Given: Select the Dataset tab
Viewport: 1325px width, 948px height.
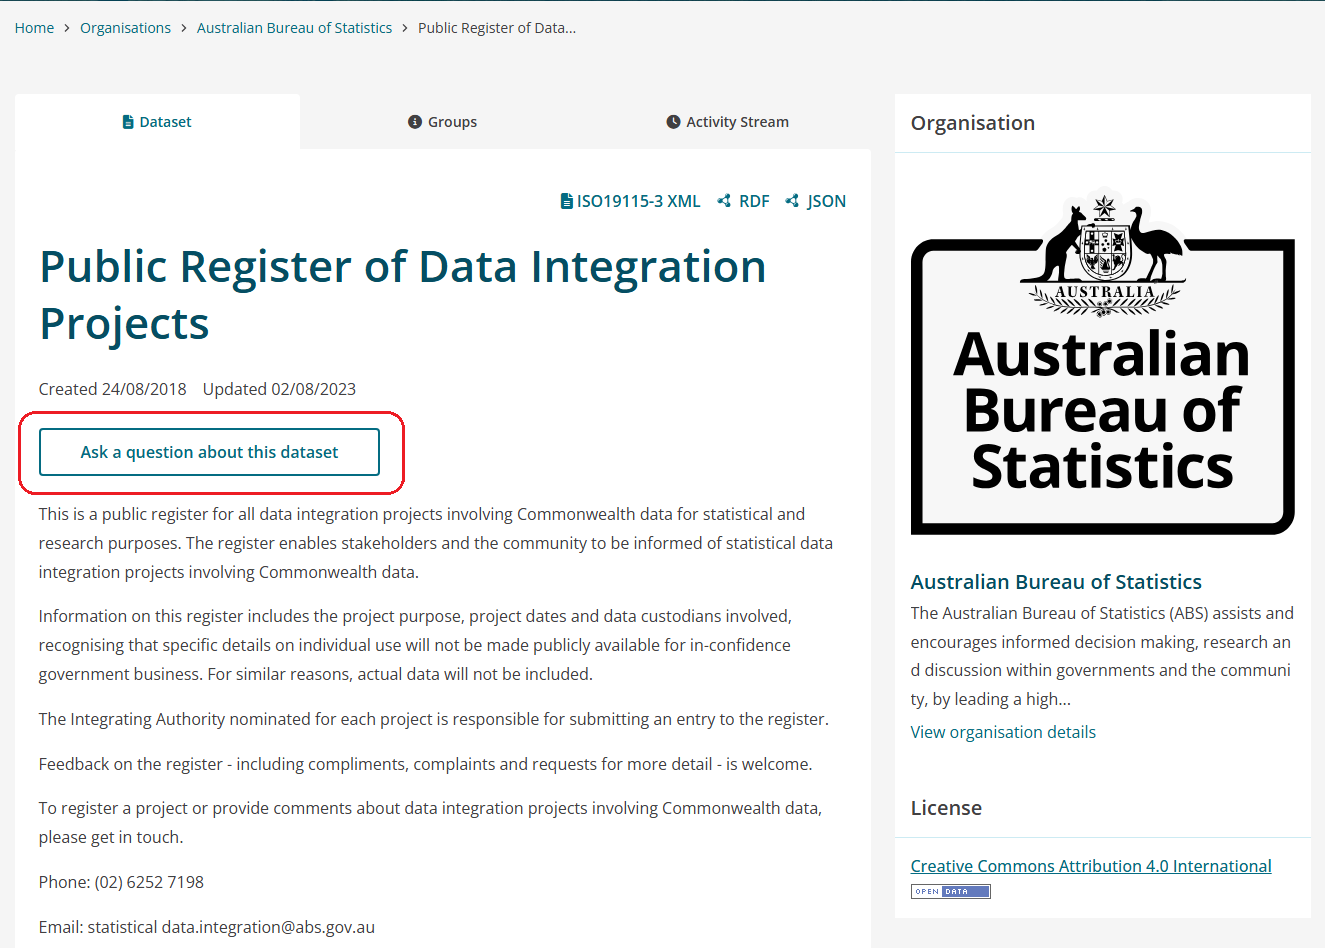Looking at the screenshot, I should [x=157, y=122].
